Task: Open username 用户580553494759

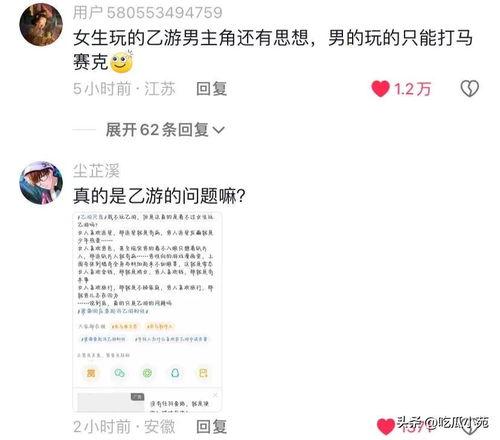Action: [x=148, y=13]
